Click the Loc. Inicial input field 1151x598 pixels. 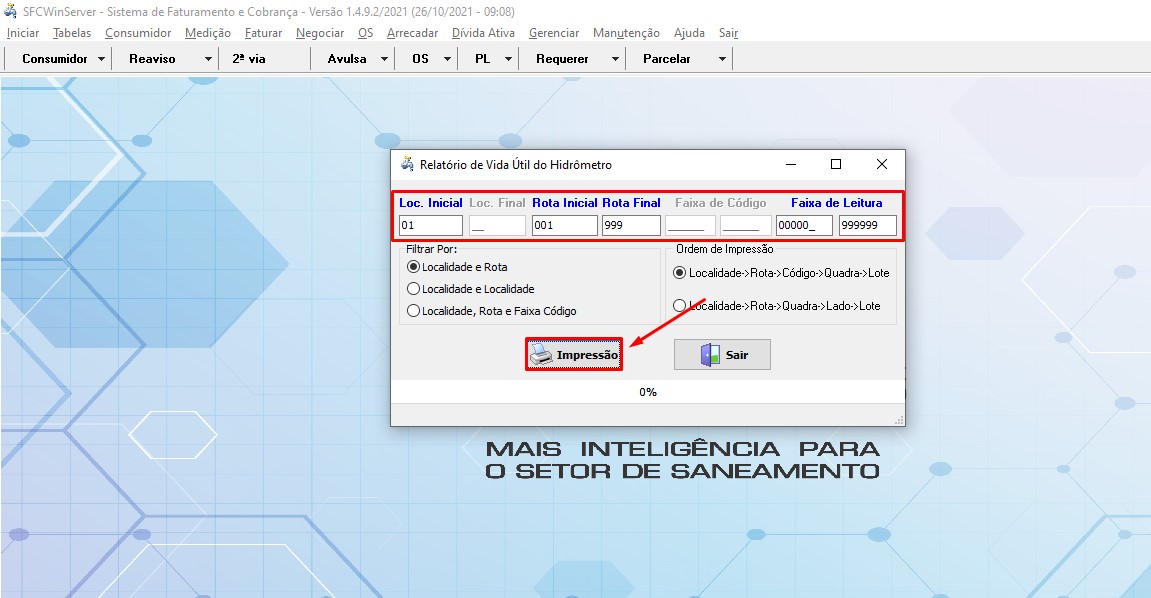(430, 226)
